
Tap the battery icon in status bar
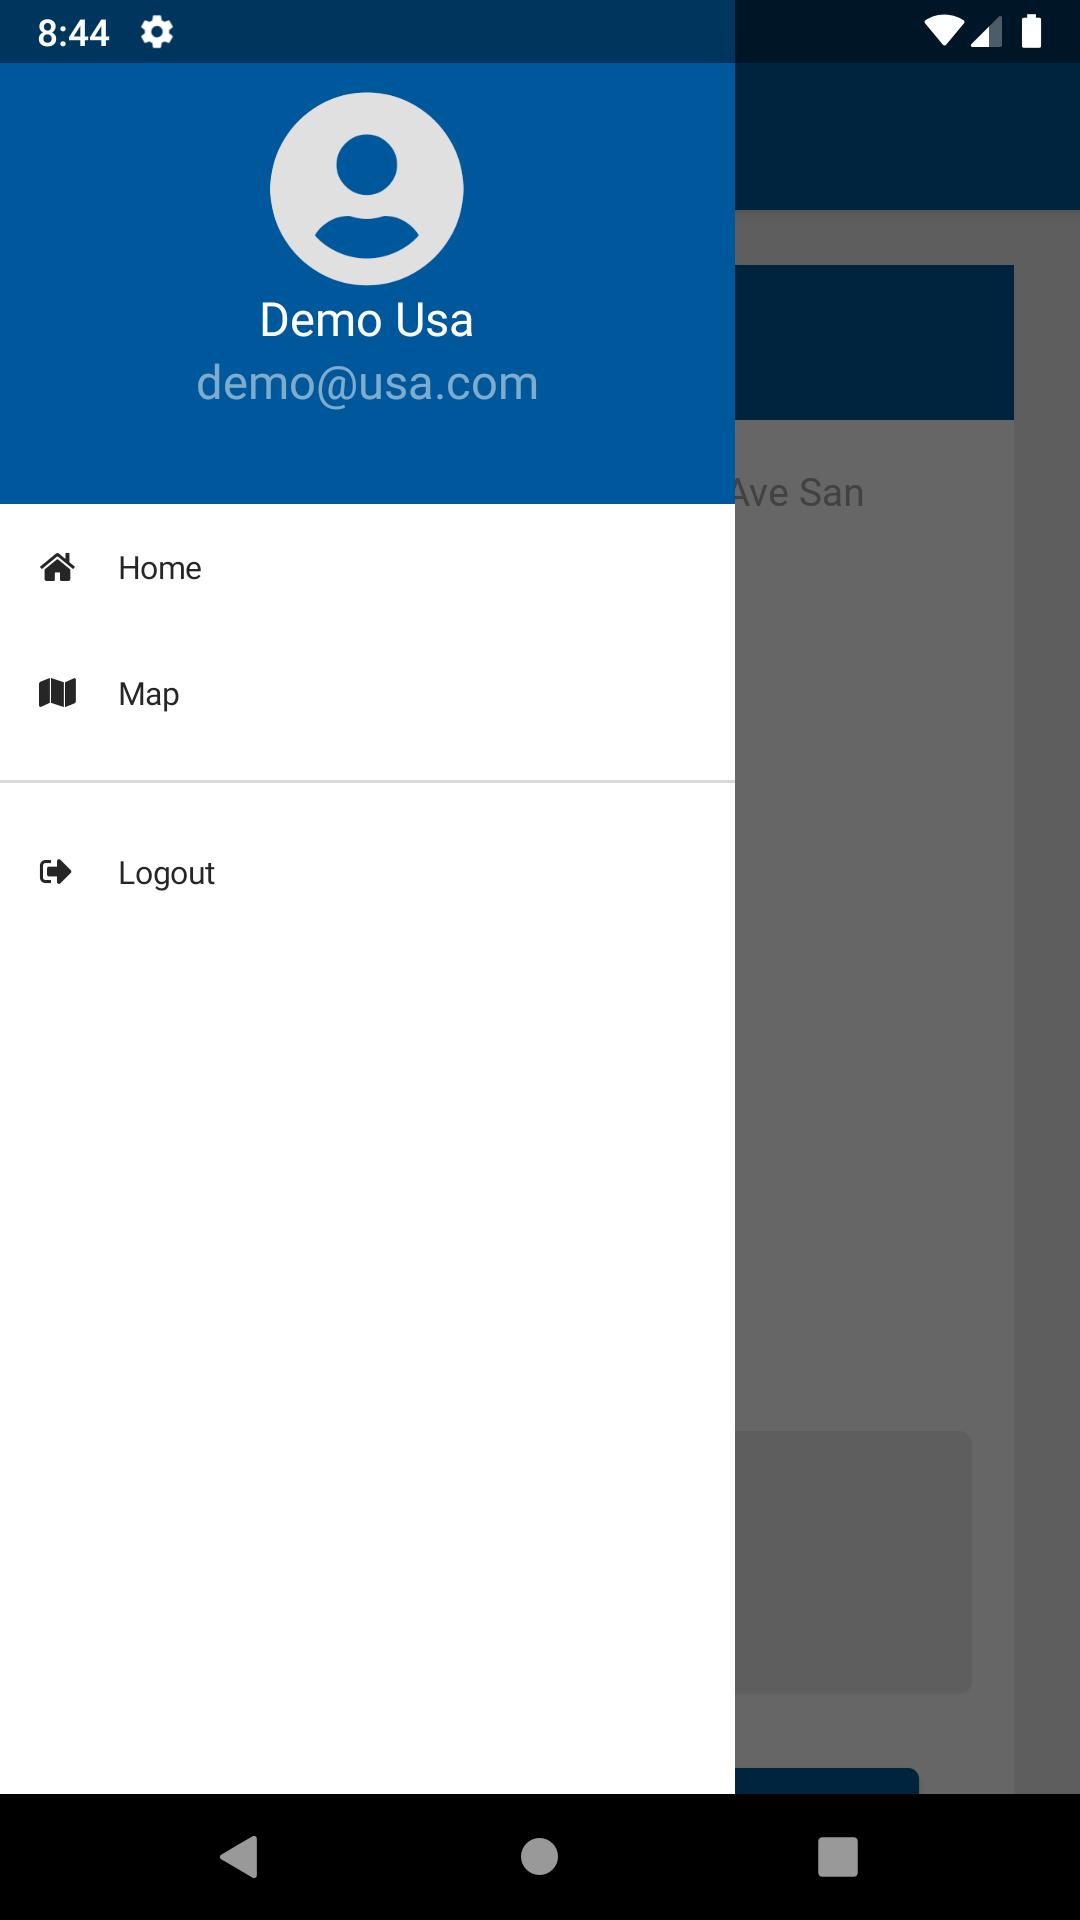[x=1032, y=31]
